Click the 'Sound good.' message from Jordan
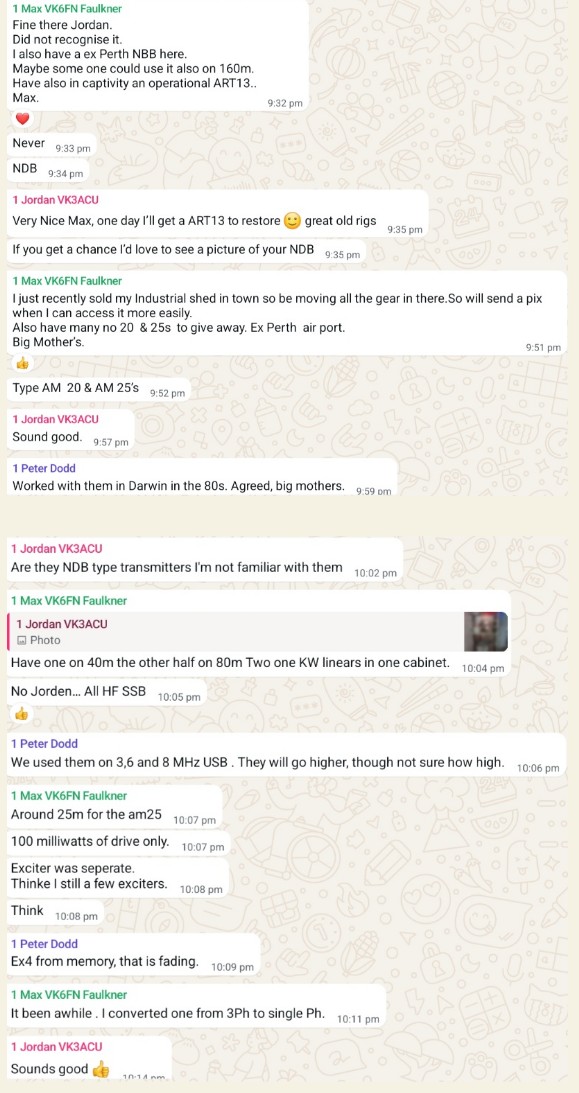 70,429
